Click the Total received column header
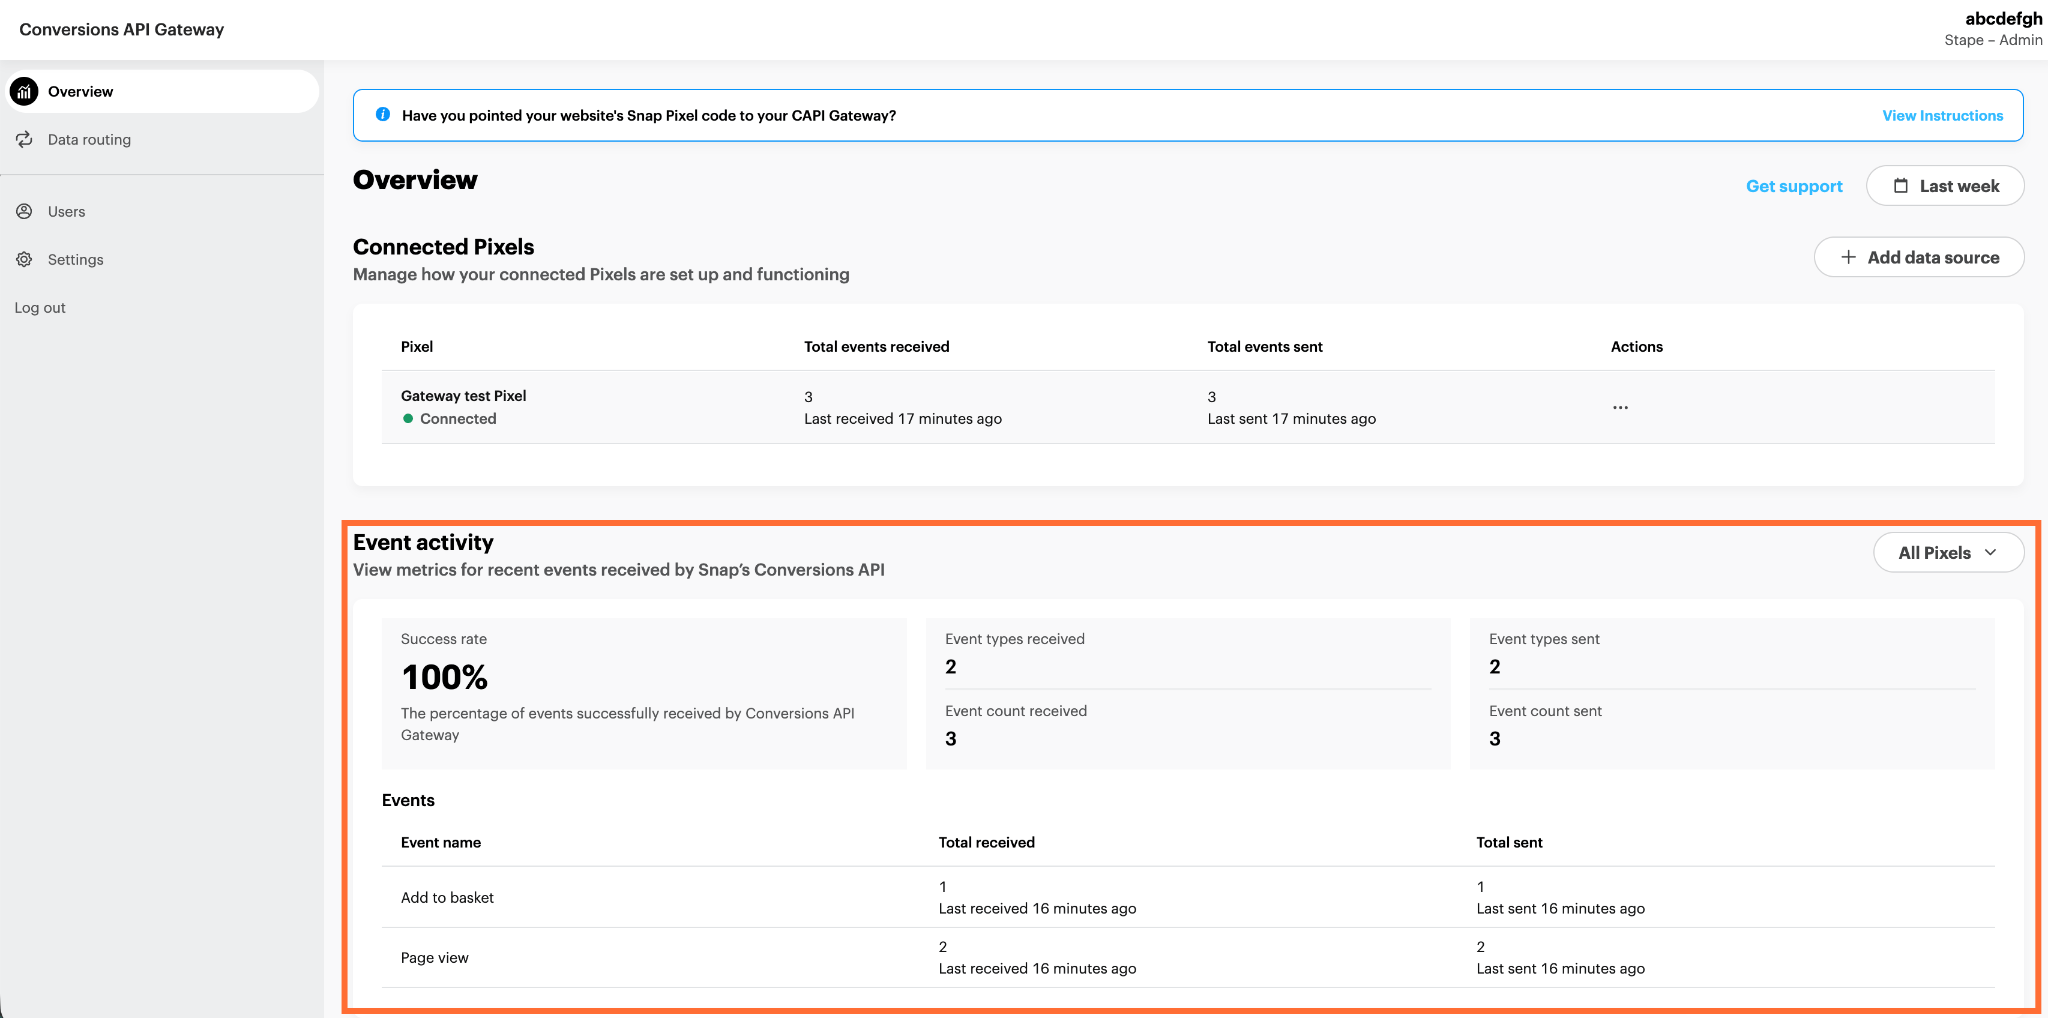 (986, 843)
